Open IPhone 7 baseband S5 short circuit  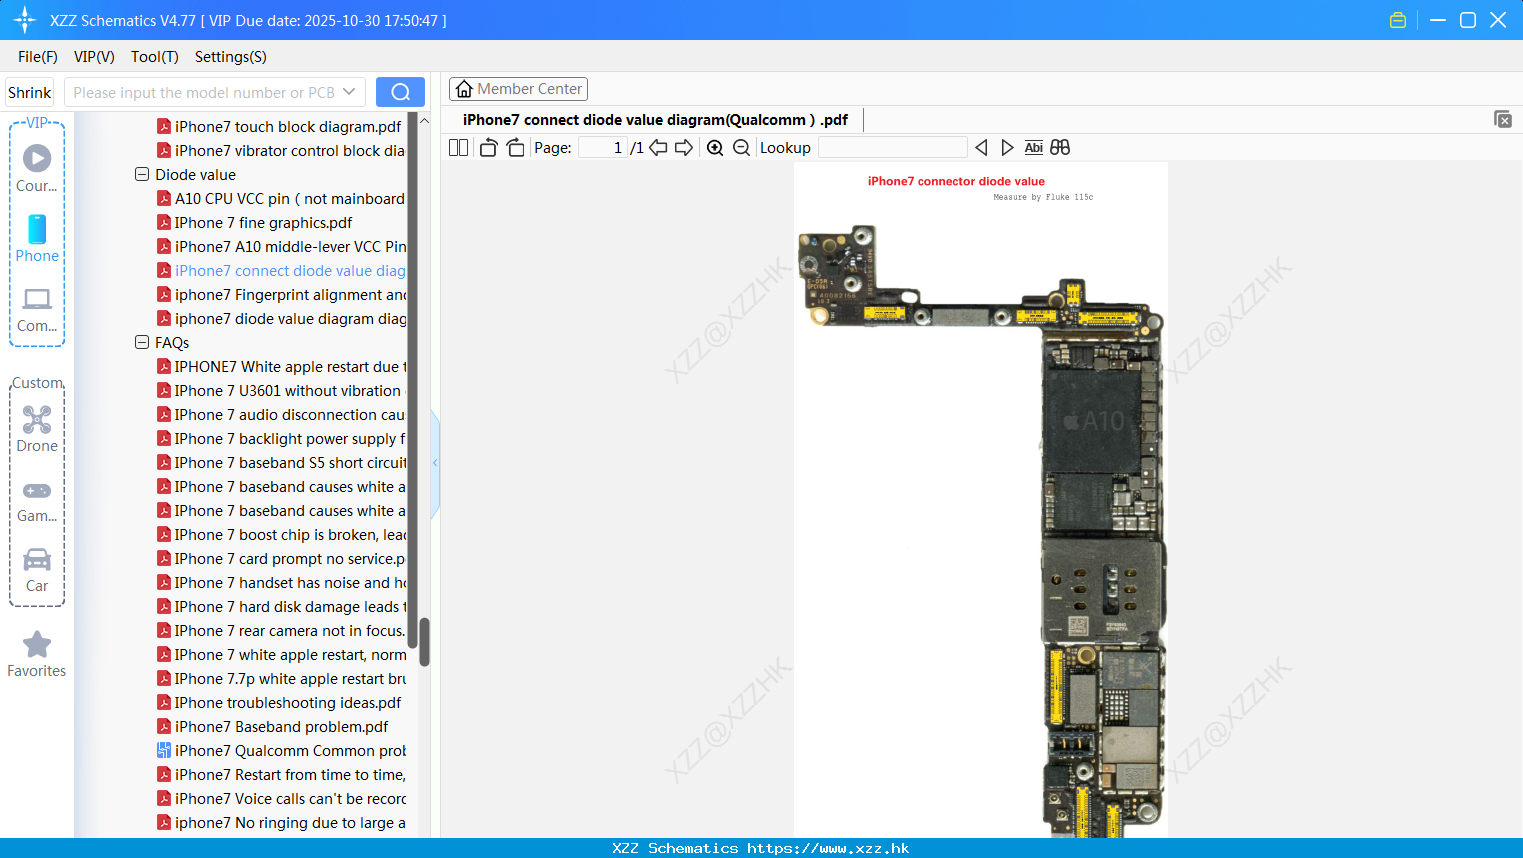(281, 462)
